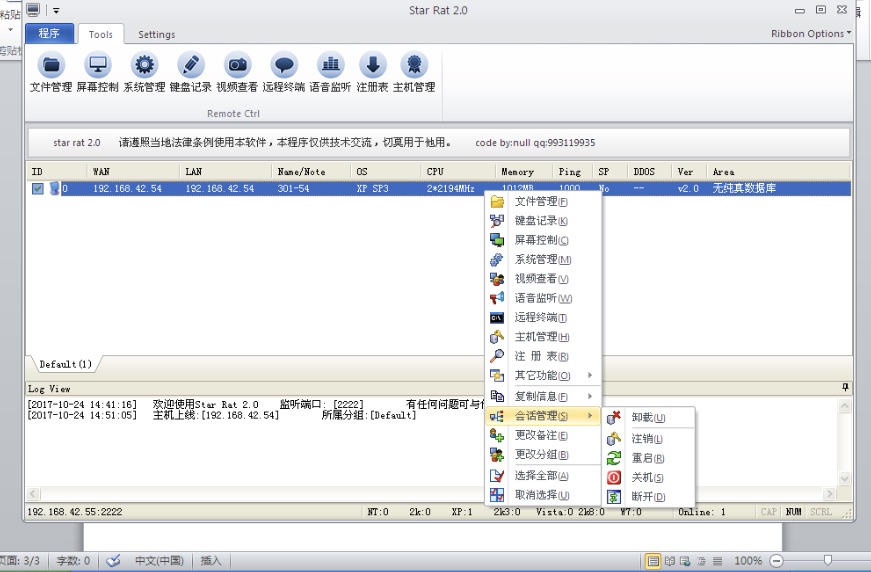This screenshot has width=871, height=572.
Task: Choose 键盘记录(K) in context menu
Action: (x=543, y=221)
